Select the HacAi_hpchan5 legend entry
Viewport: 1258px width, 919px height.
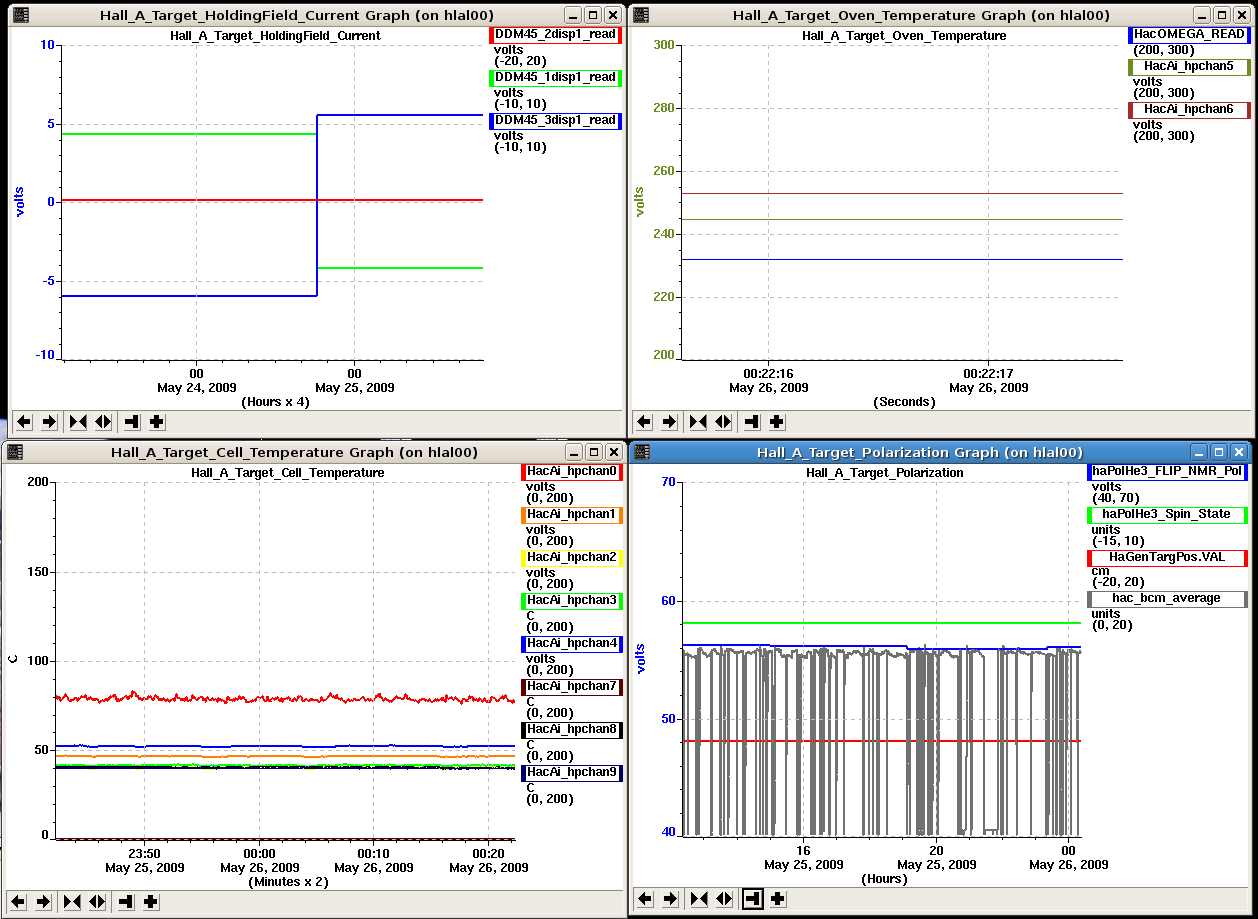pos(1188,67)
